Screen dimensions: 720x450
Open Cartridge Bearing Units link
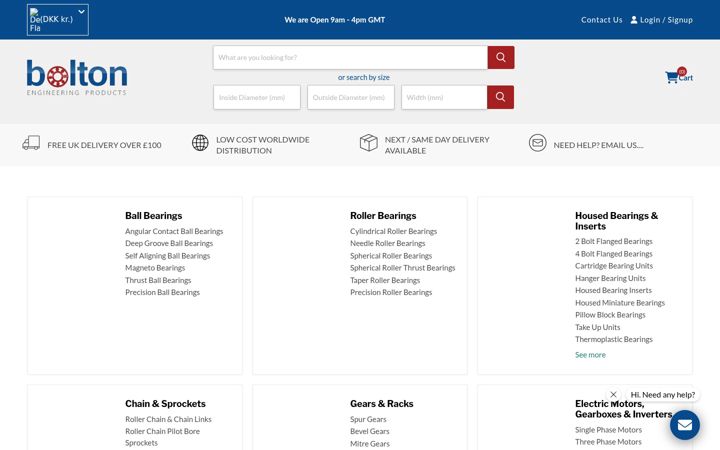point(614,266)
